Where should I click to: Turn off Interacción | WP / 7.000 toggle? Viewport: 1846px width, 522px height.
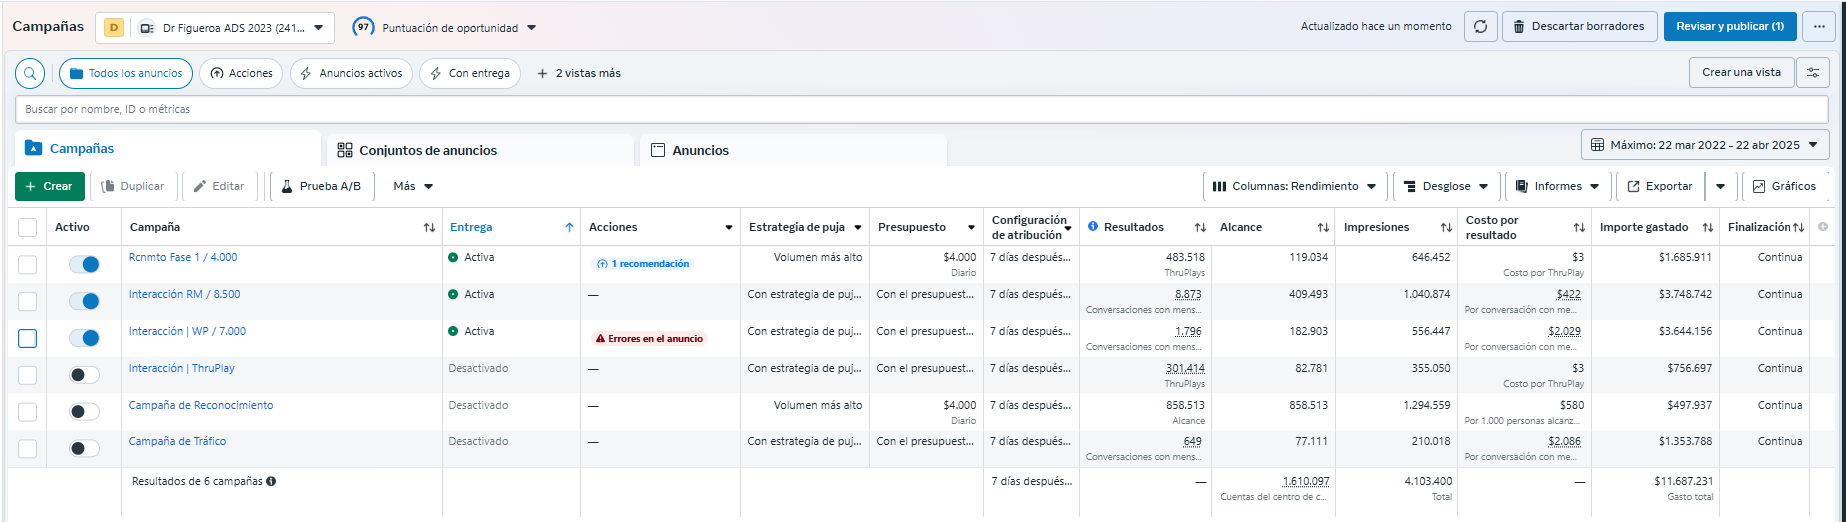84,338
